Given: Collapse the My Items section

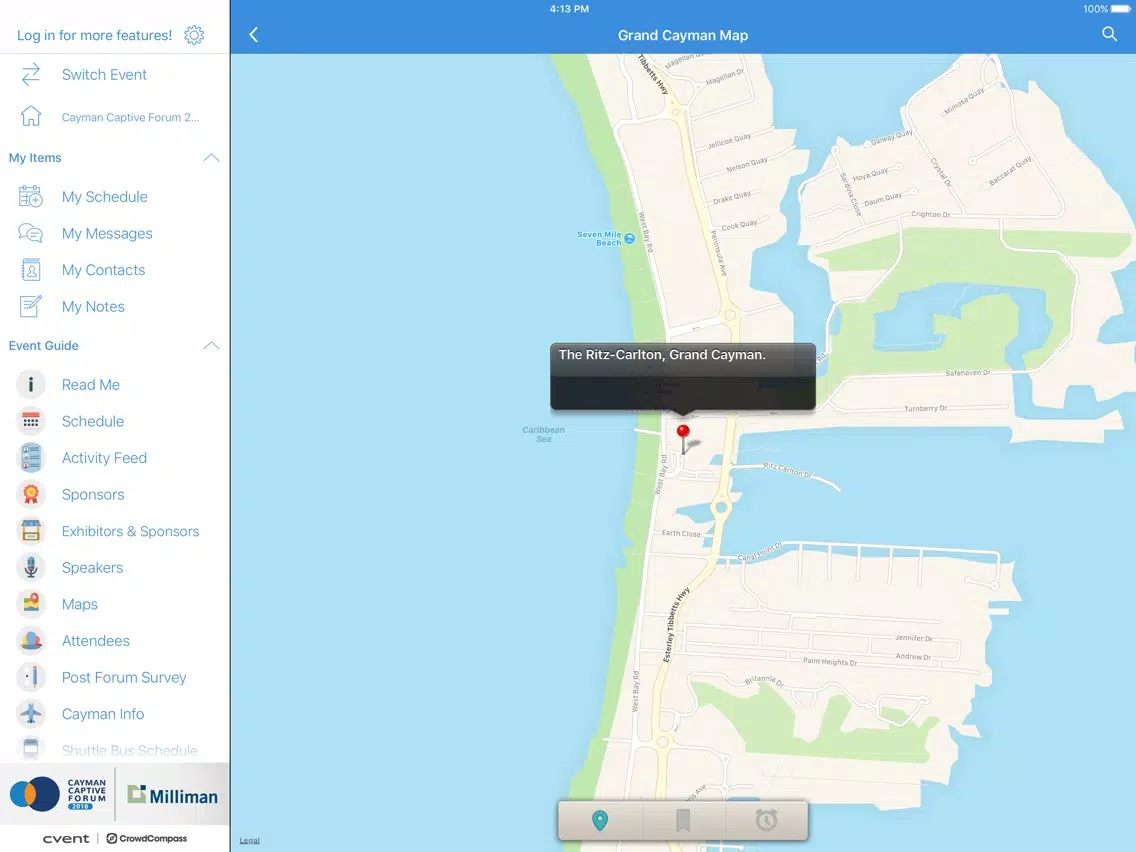Looking at the screenshot, I should point(211,158).
